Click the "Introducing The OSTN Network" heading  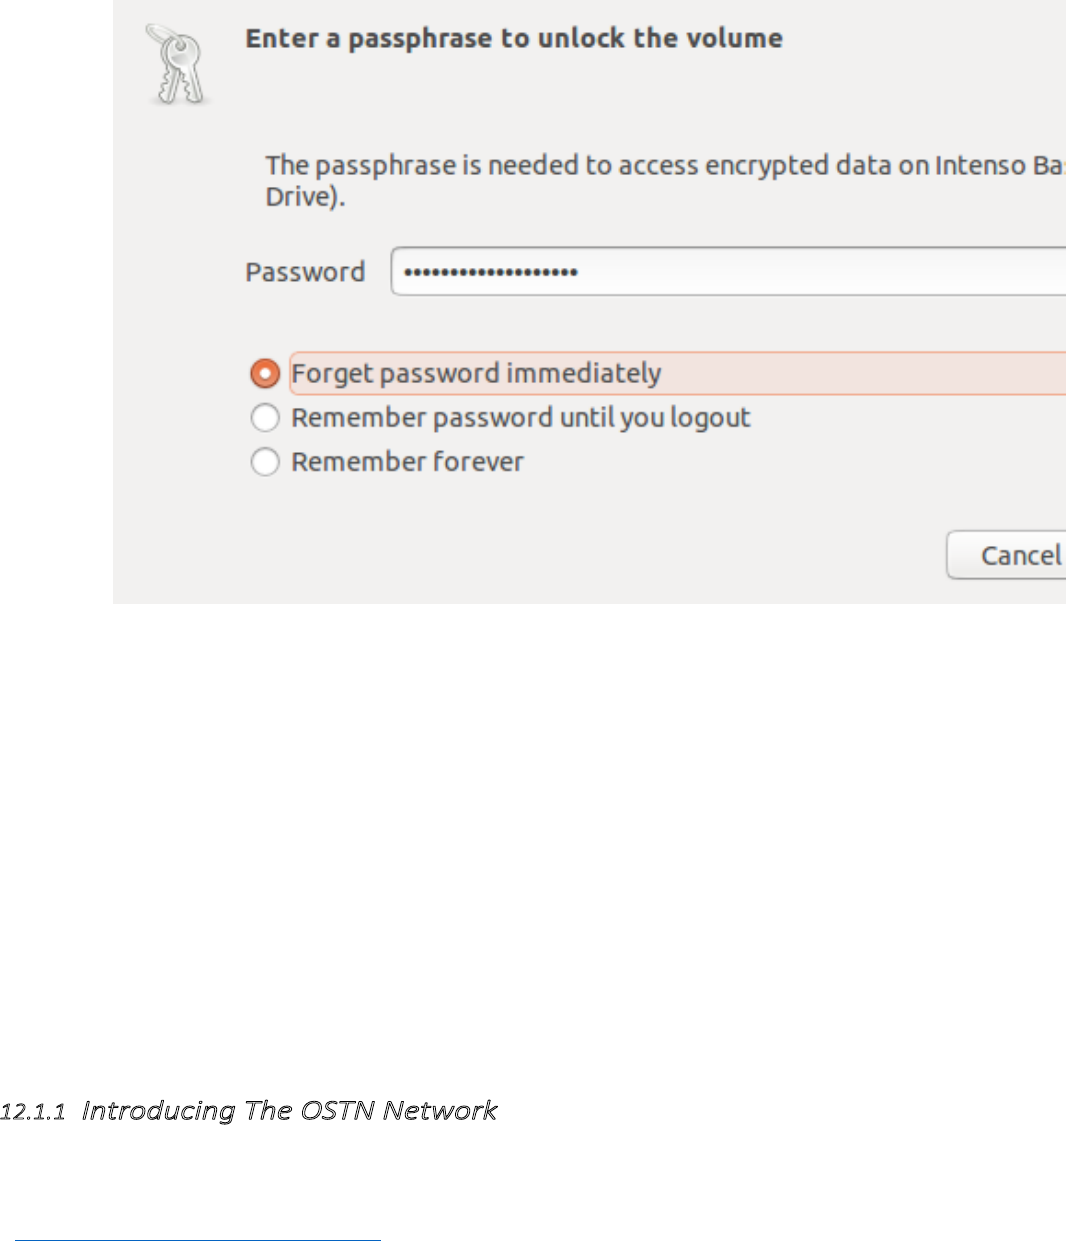pos(289,1111)
